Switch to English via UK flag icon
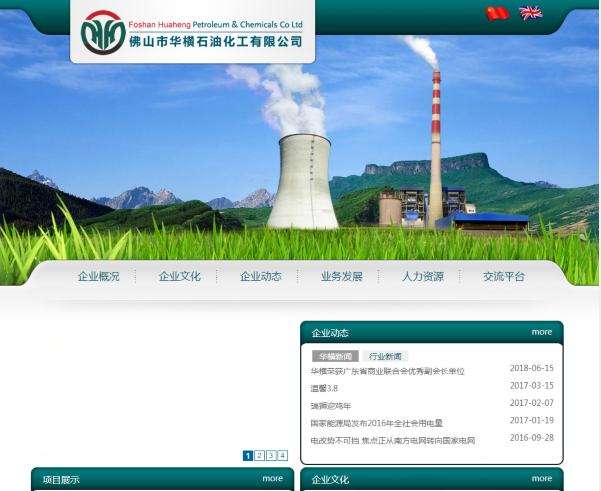Viewport: 601px width, 491px height. coord(530,13)
